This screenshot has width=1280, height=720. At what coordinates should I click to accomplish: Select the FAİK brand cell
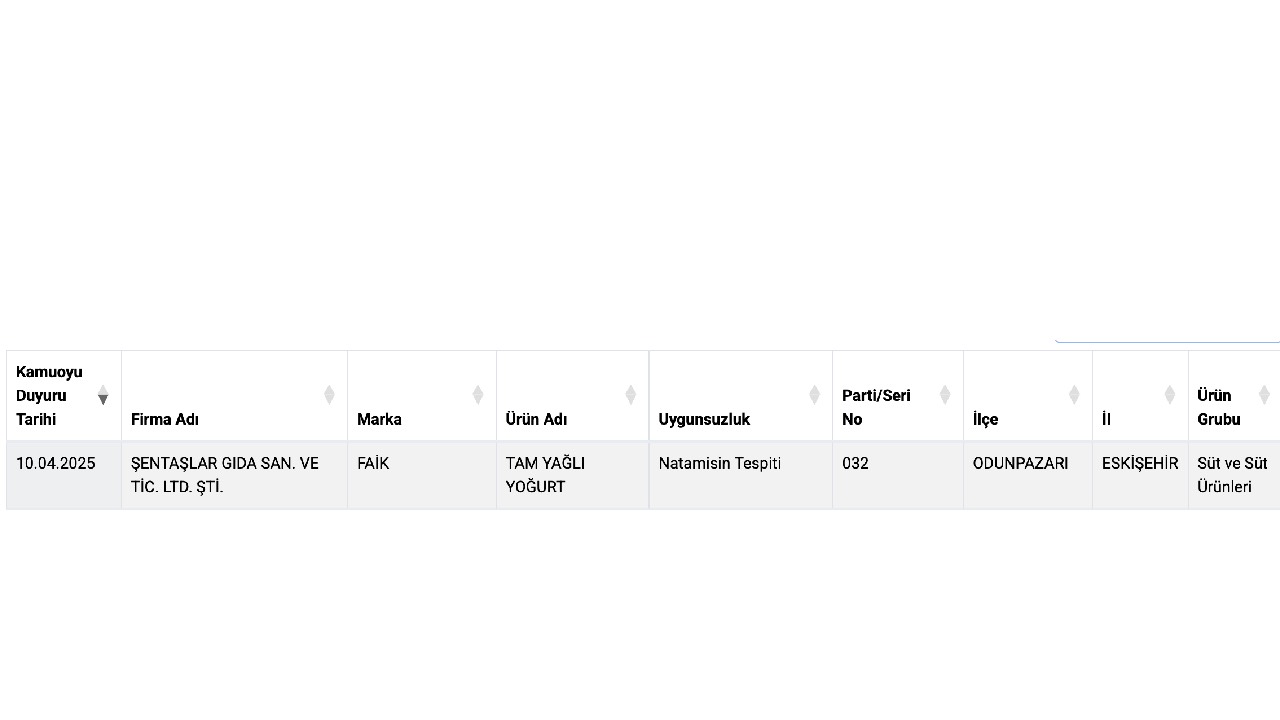click(x=373, y=463)
